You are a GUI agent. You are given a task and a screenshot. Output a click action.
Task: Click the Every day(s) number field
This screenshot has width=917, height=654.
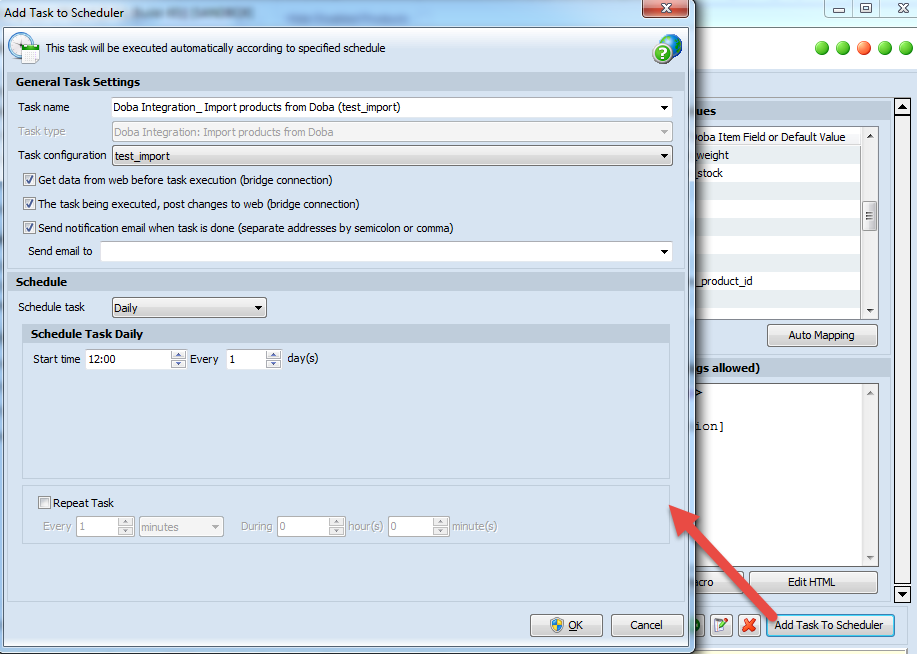[x=246, y=359]
